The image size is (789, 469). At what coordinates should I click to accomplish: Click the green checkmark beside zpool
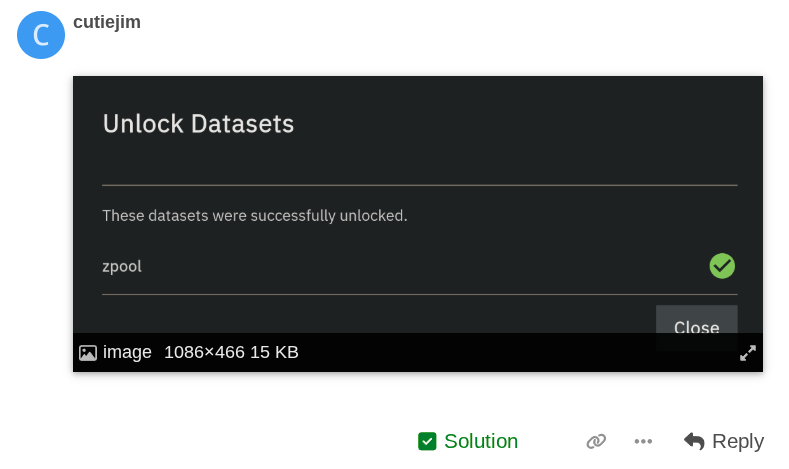click(x=722, y=266)
